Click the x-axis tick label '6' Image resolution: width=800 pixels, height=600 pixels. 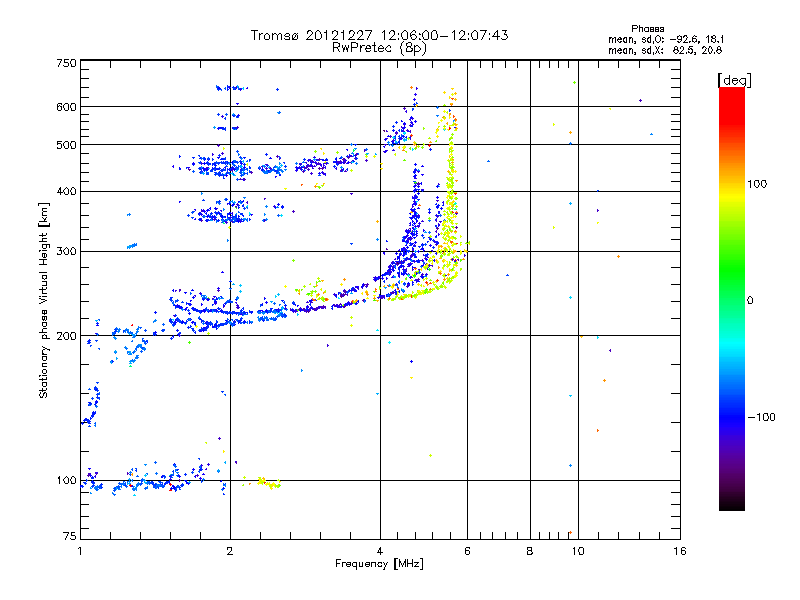pyautogui.click(x=467, y=551)
